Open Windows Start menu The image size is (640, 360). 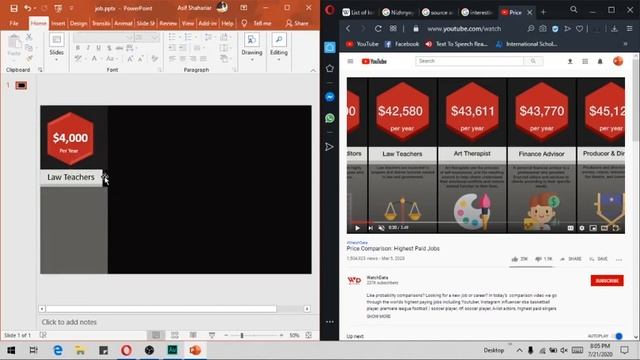tap(11, 350)
